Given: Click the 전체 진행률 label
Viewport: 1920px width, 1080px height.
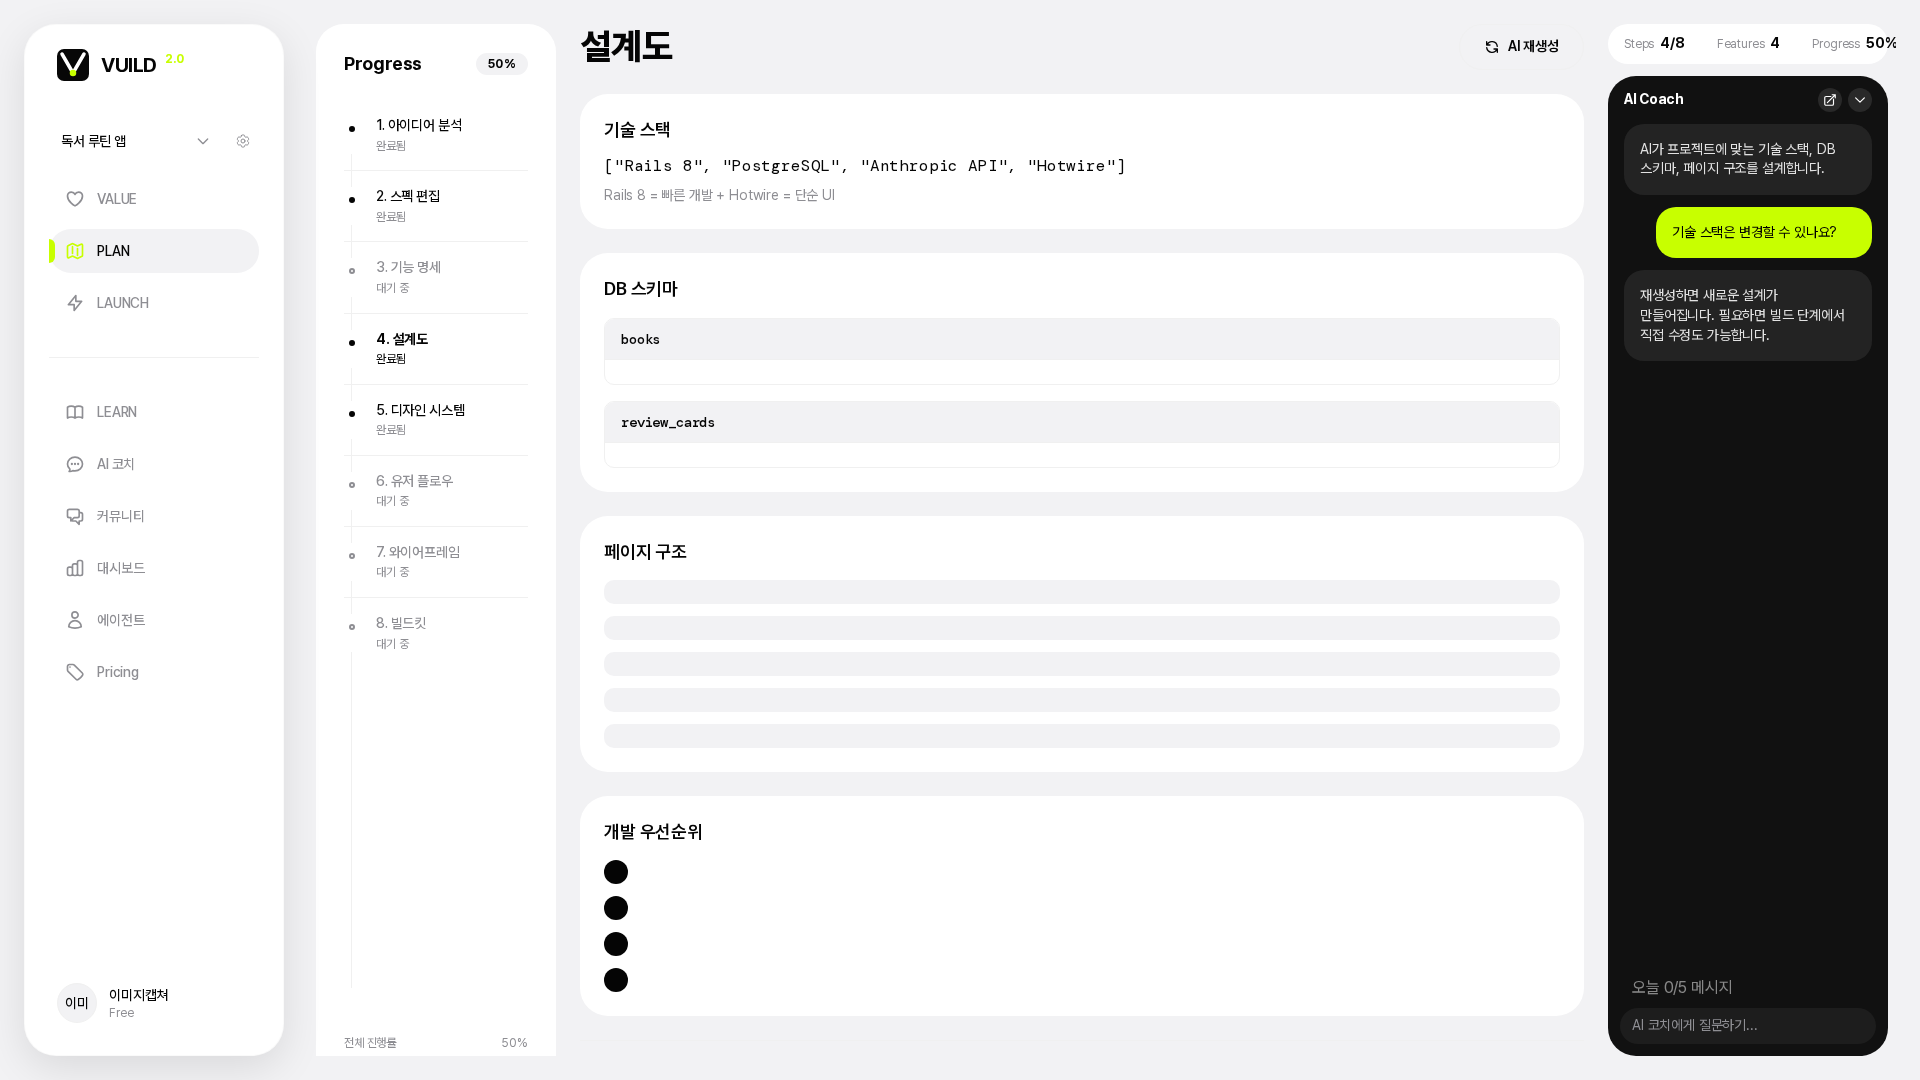Looking at the screenshot, I should tap(370, 1043).
